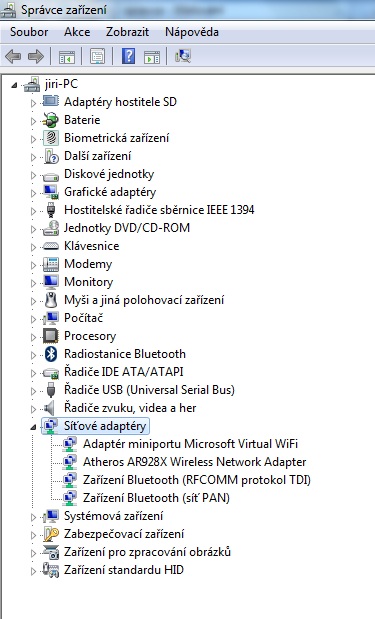This screenshot has width=375, height=619.
Task: Select the Procesory label
Action: click(90, 336)
